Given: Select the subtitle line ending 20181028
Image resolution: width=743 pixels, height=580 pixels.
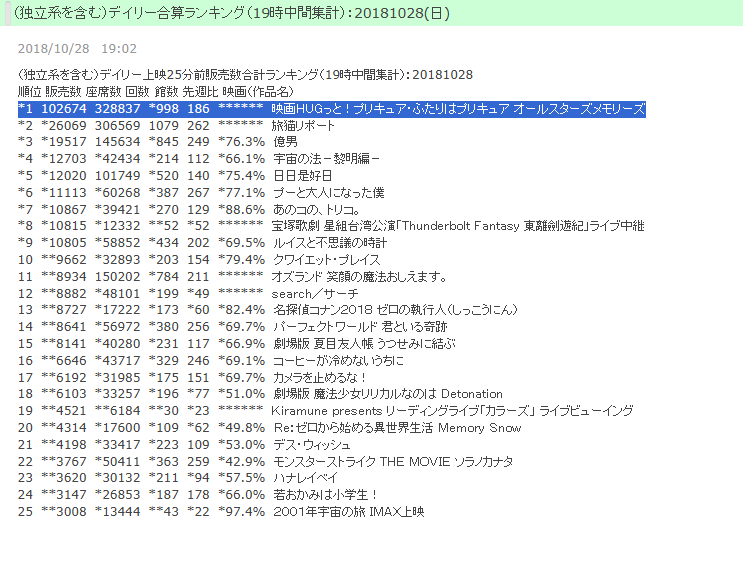Looking at the screenshot, I should (245, 74).
